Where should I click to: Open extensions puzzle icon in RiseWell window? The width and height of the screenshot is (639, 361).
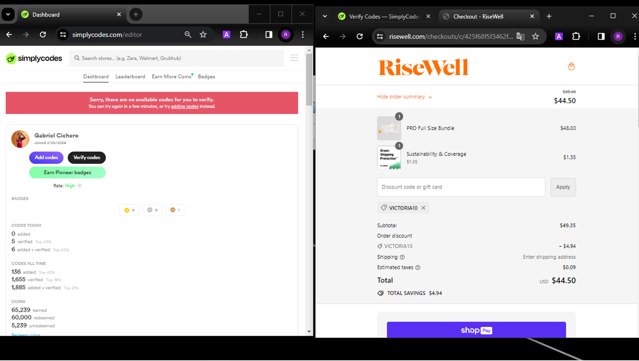tap(576, 36)
